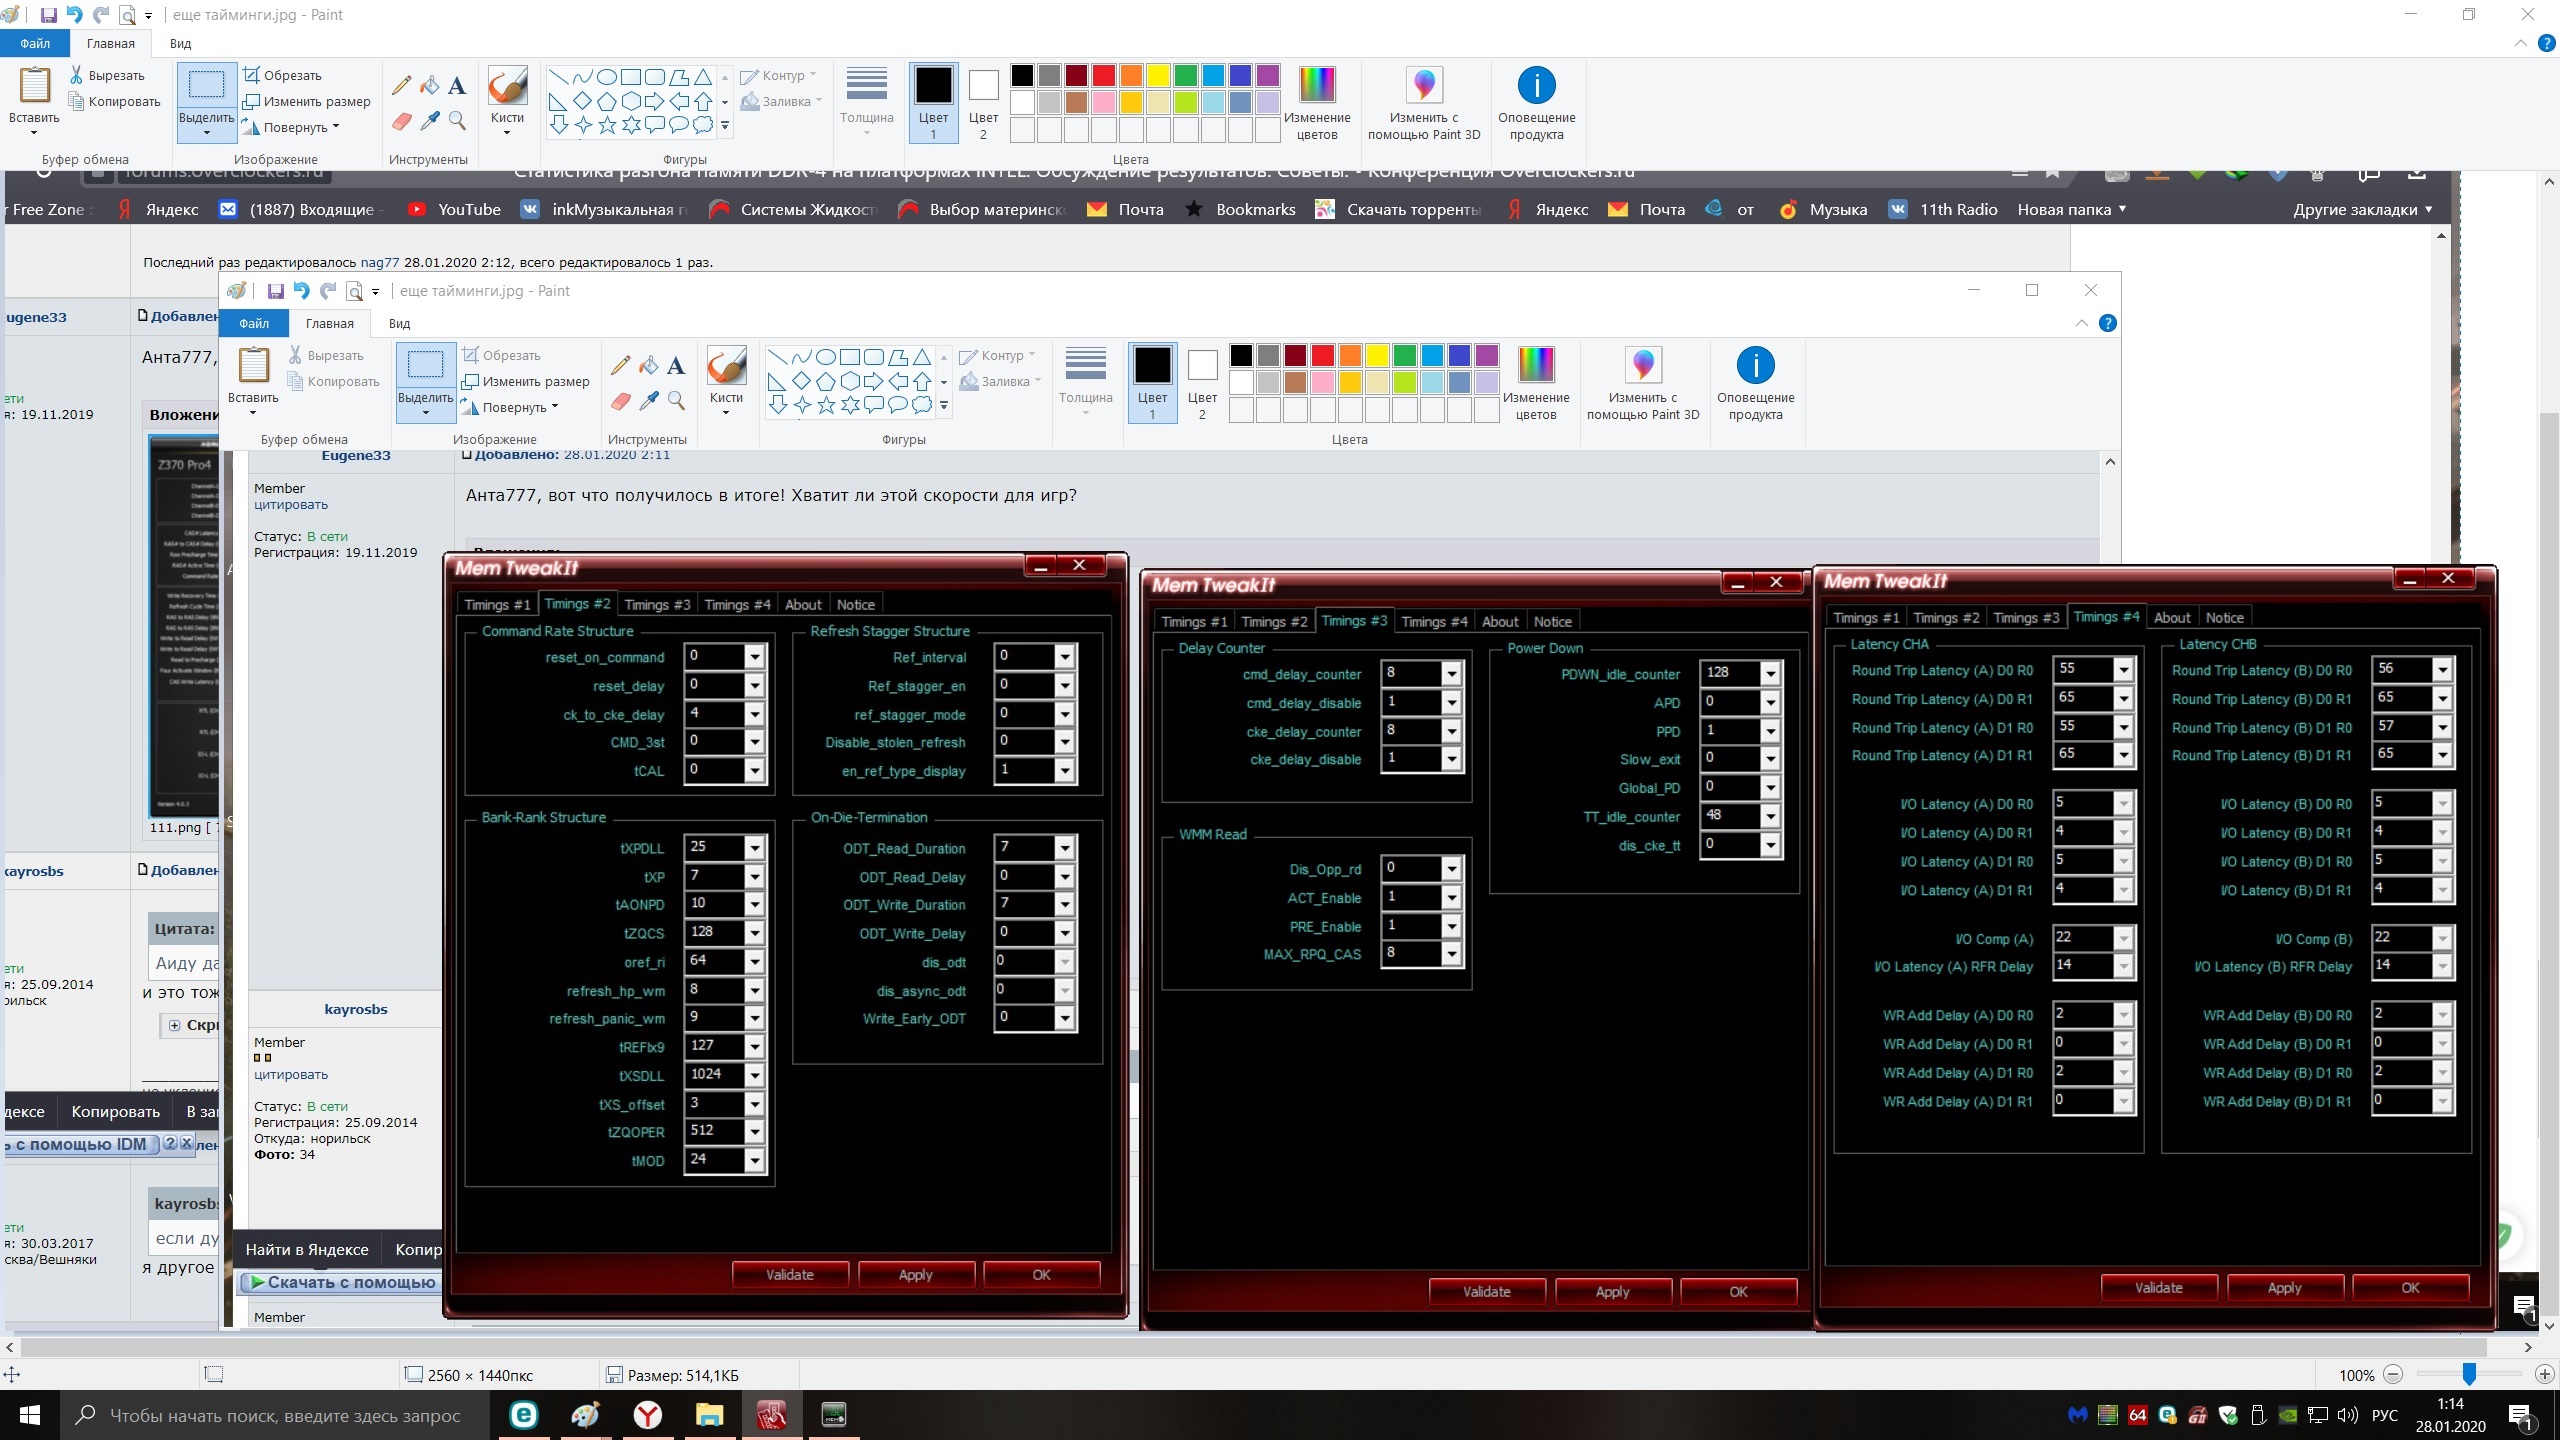Pick the Fill bucket tool in the top ribbon
This screenshot has width=2560, height=1440.
(429, 86)
